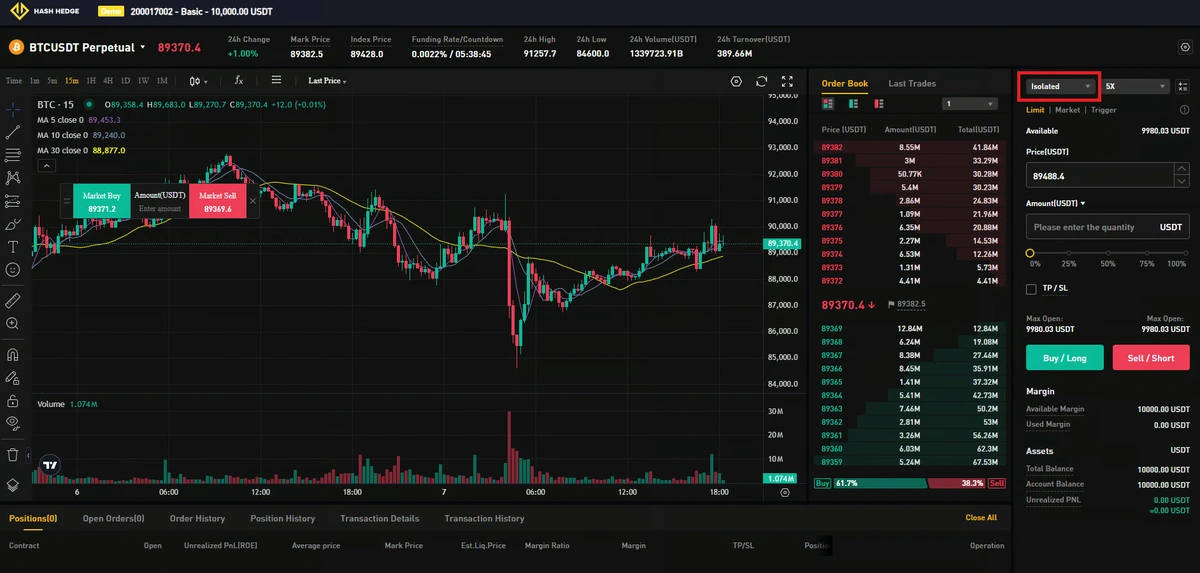Open the Isolated margin mode dropdown

1060,87
